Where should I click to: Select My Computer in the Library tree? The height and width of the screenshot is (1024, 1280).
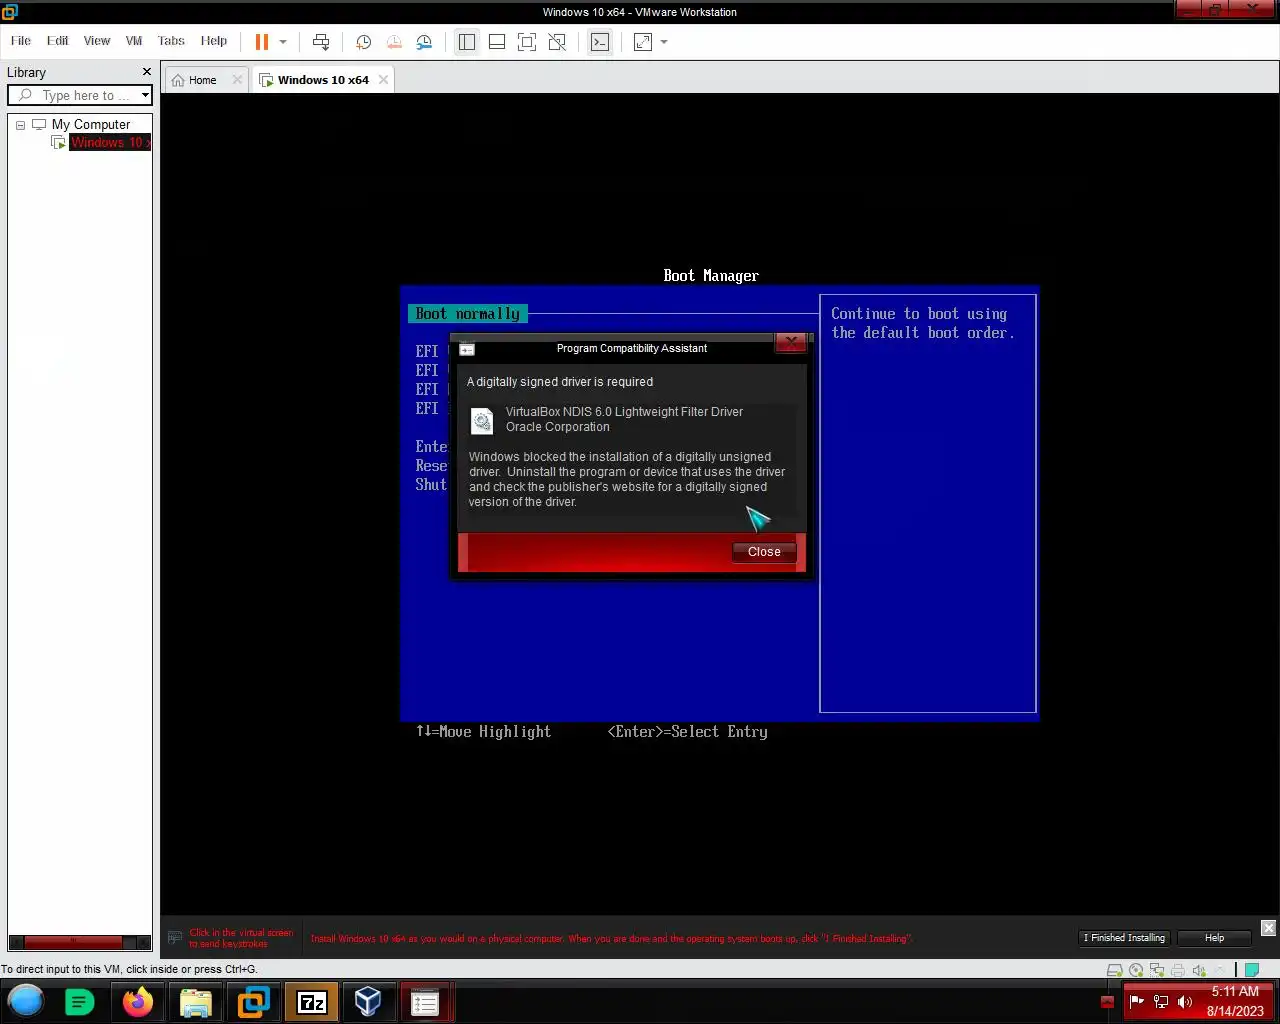[x=91, y=125]
